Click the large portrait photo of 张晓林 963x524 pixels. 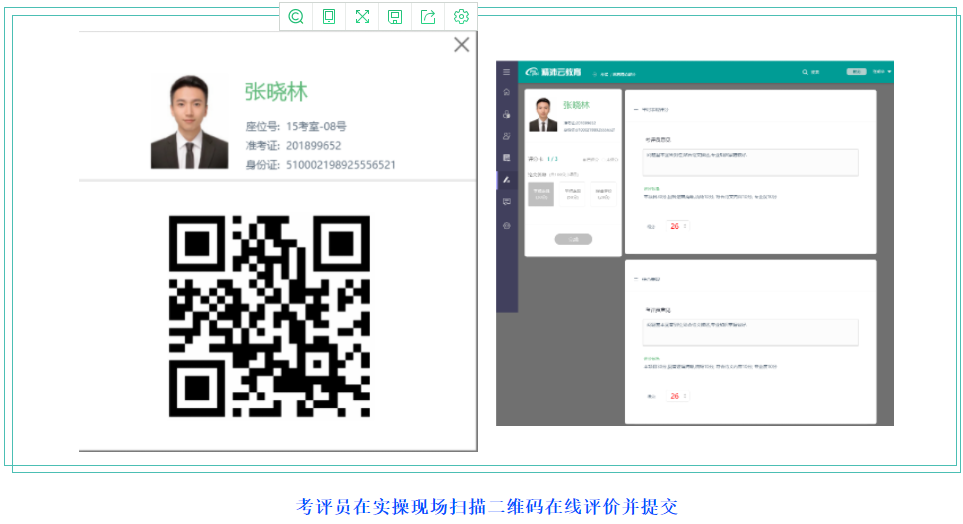pyautogui.click(x=189, y=122)
